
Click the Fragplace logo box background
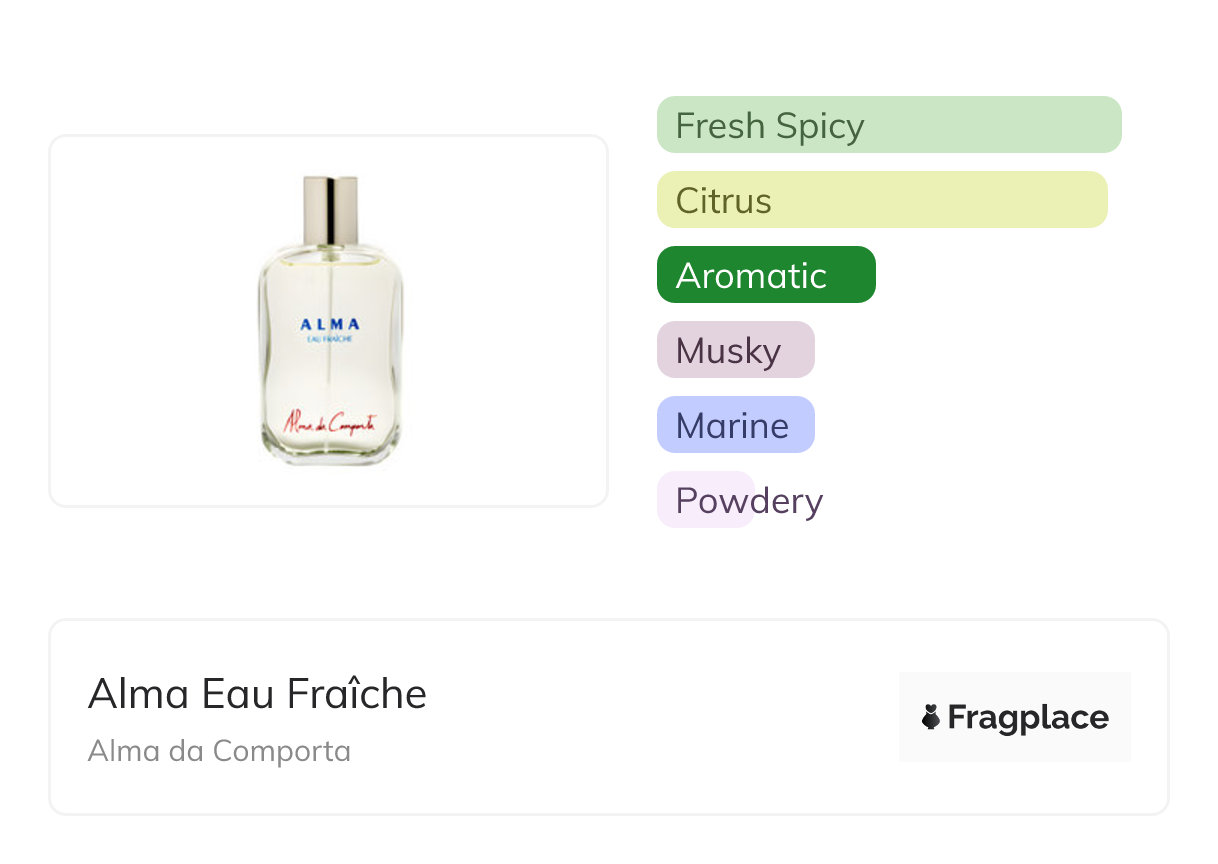[x=1015, y=690]
